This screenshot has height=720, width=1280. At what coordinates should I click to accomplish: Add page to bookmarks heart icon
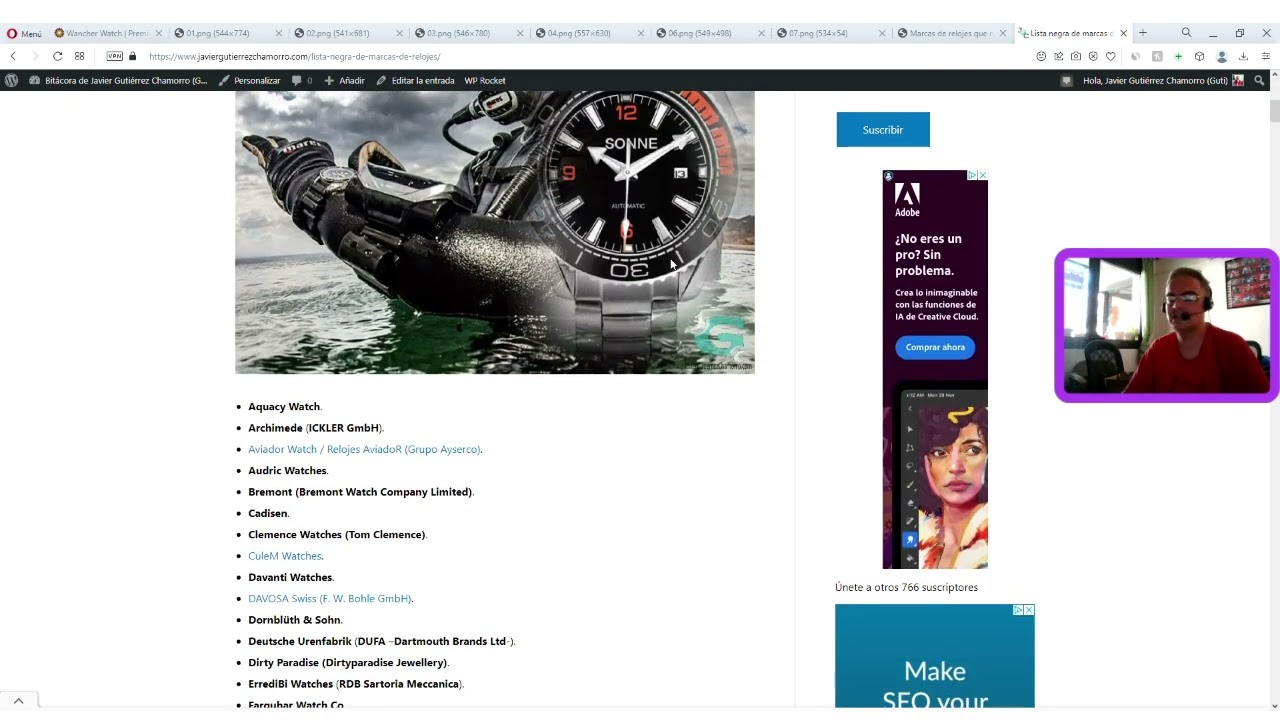pos(1110,56)
